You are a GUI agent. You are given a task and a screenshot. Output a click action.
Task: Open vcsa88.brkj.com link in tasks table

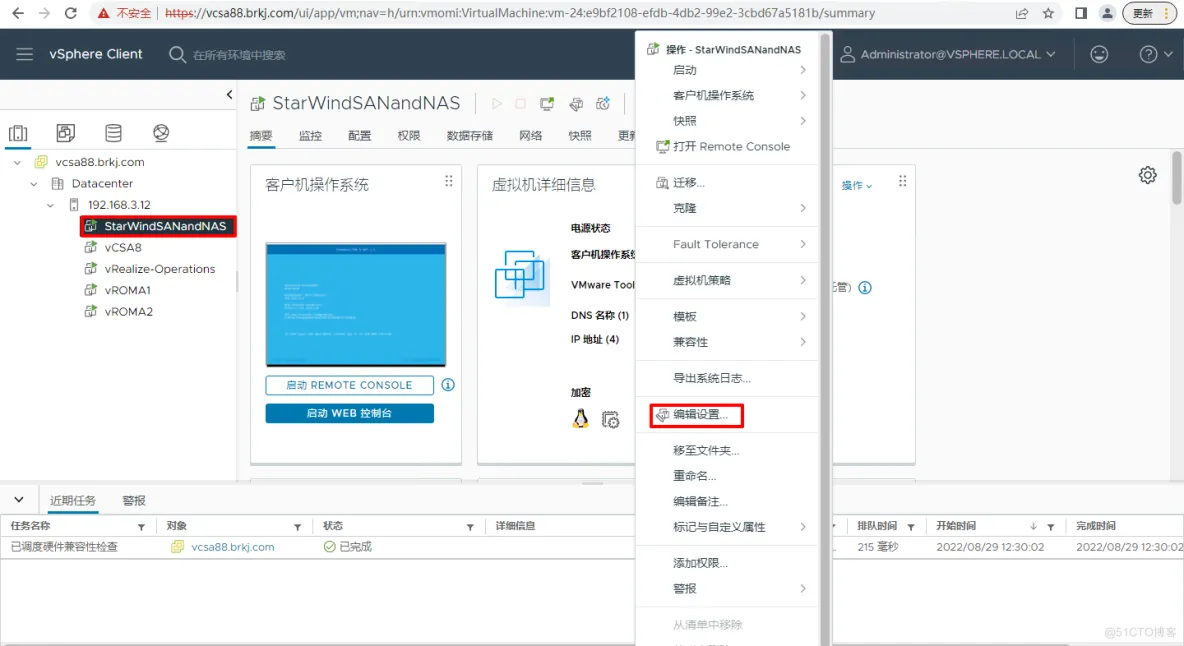(233, 547)
